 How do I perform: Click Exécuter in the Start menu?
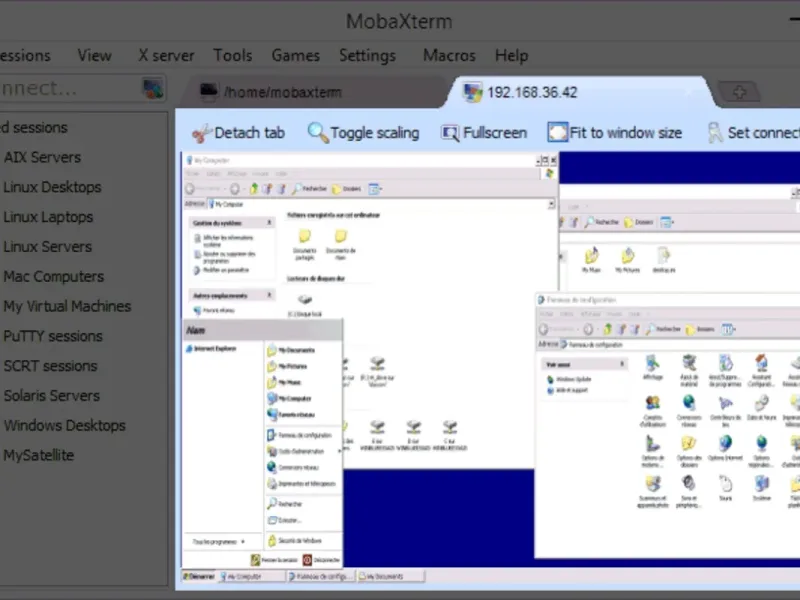click(x=285, y=520)
